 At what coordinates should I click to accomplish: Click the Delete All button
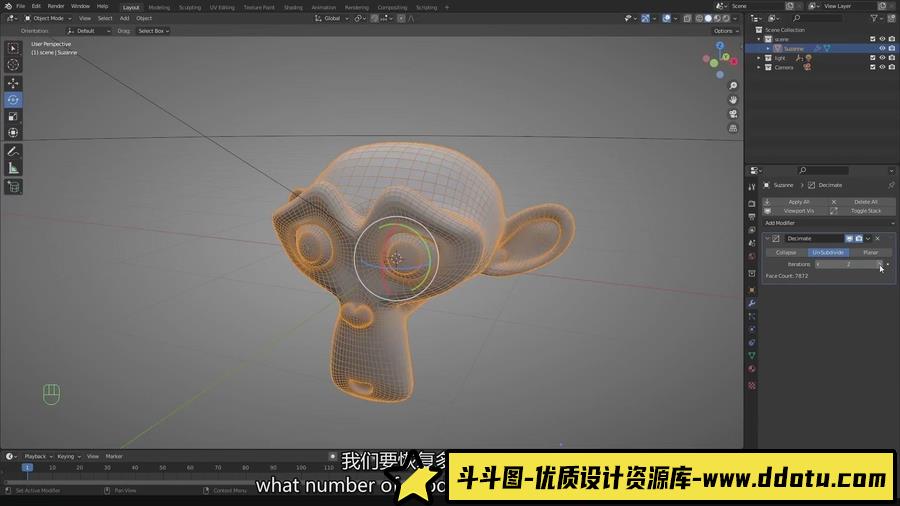pyautogui.click(x=862, y=202)
